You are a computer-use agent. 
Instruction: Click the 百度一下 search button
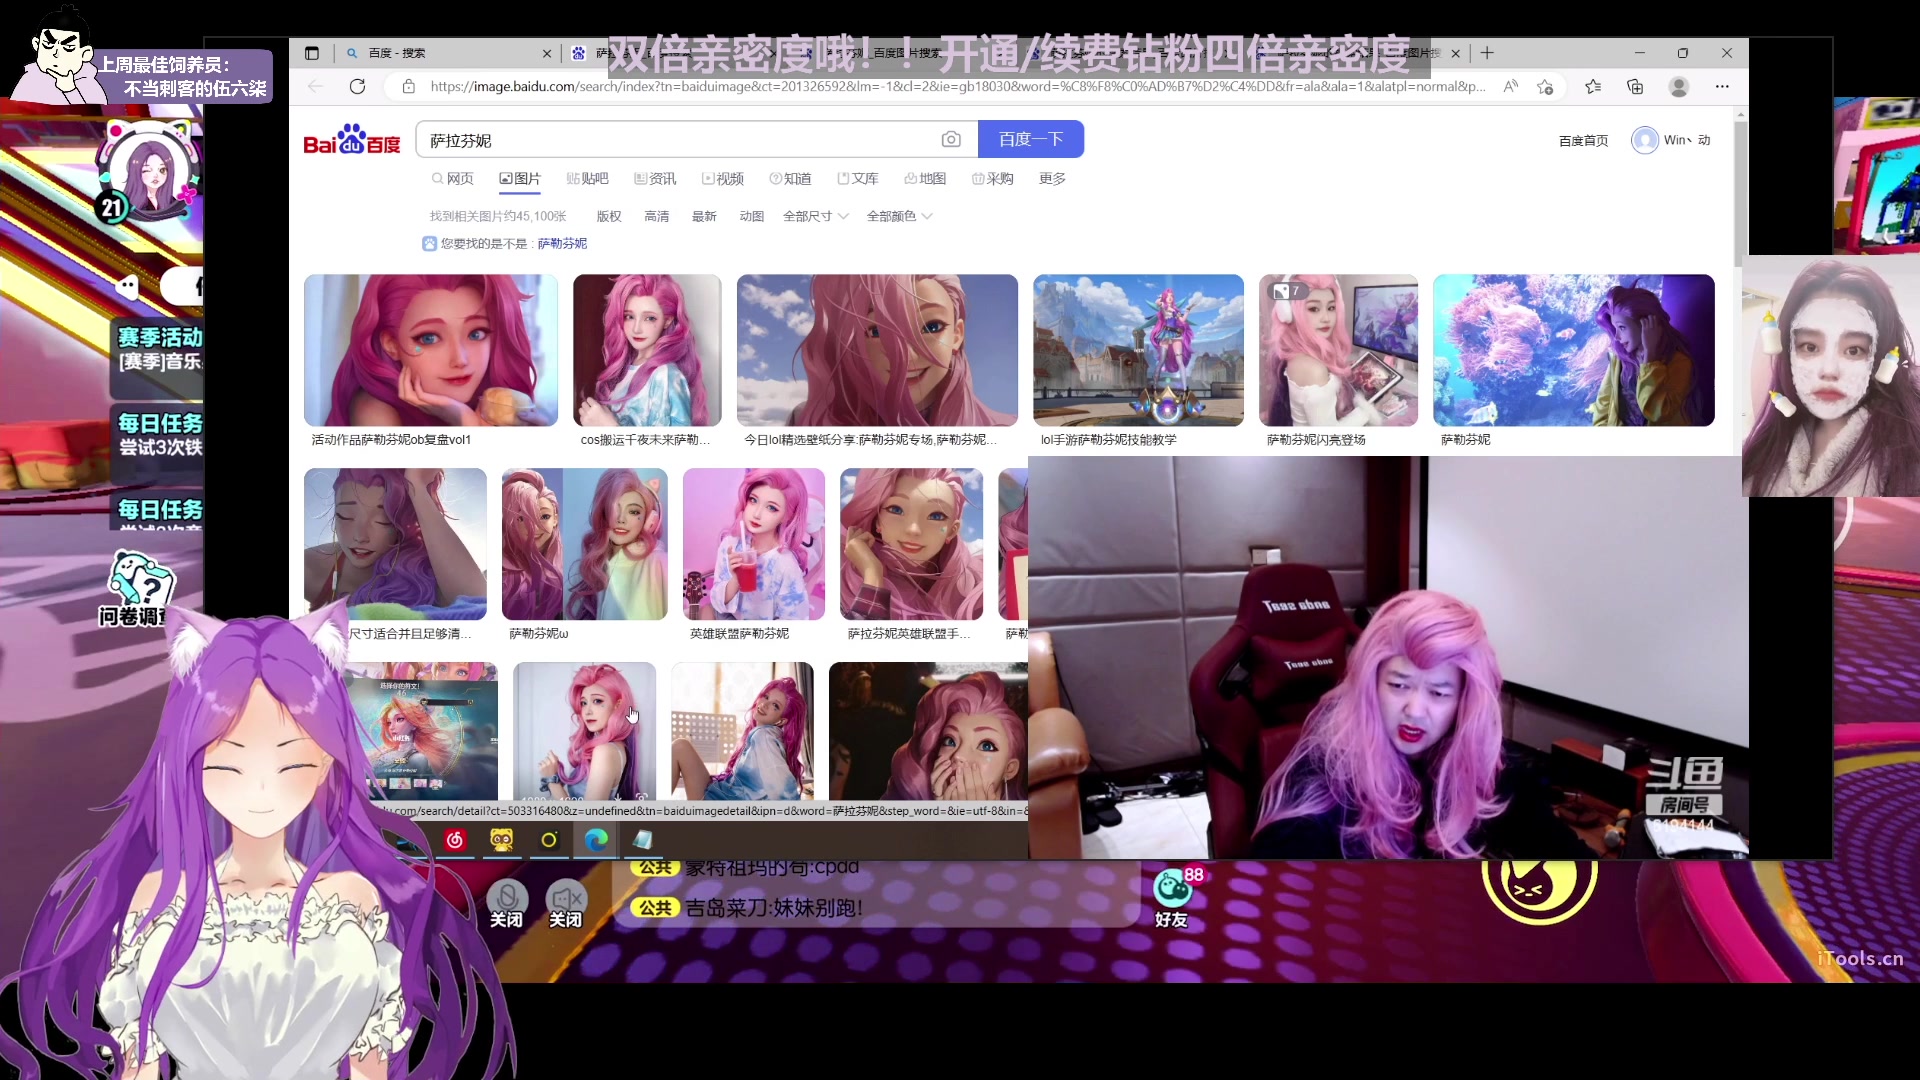point(1031,139)
